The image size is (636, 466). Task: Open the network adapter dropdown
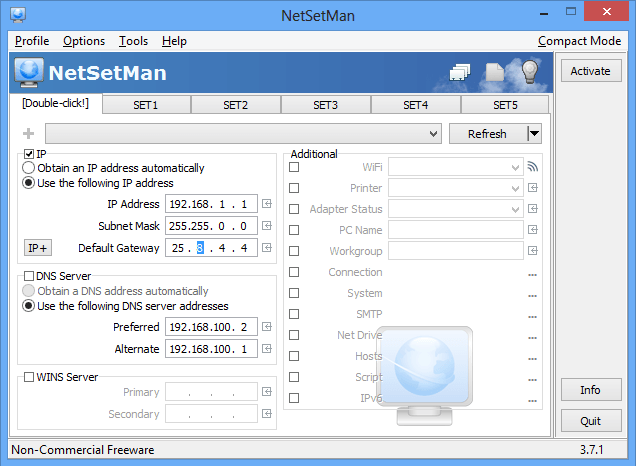pyautogui.click(x=243, y=133)
